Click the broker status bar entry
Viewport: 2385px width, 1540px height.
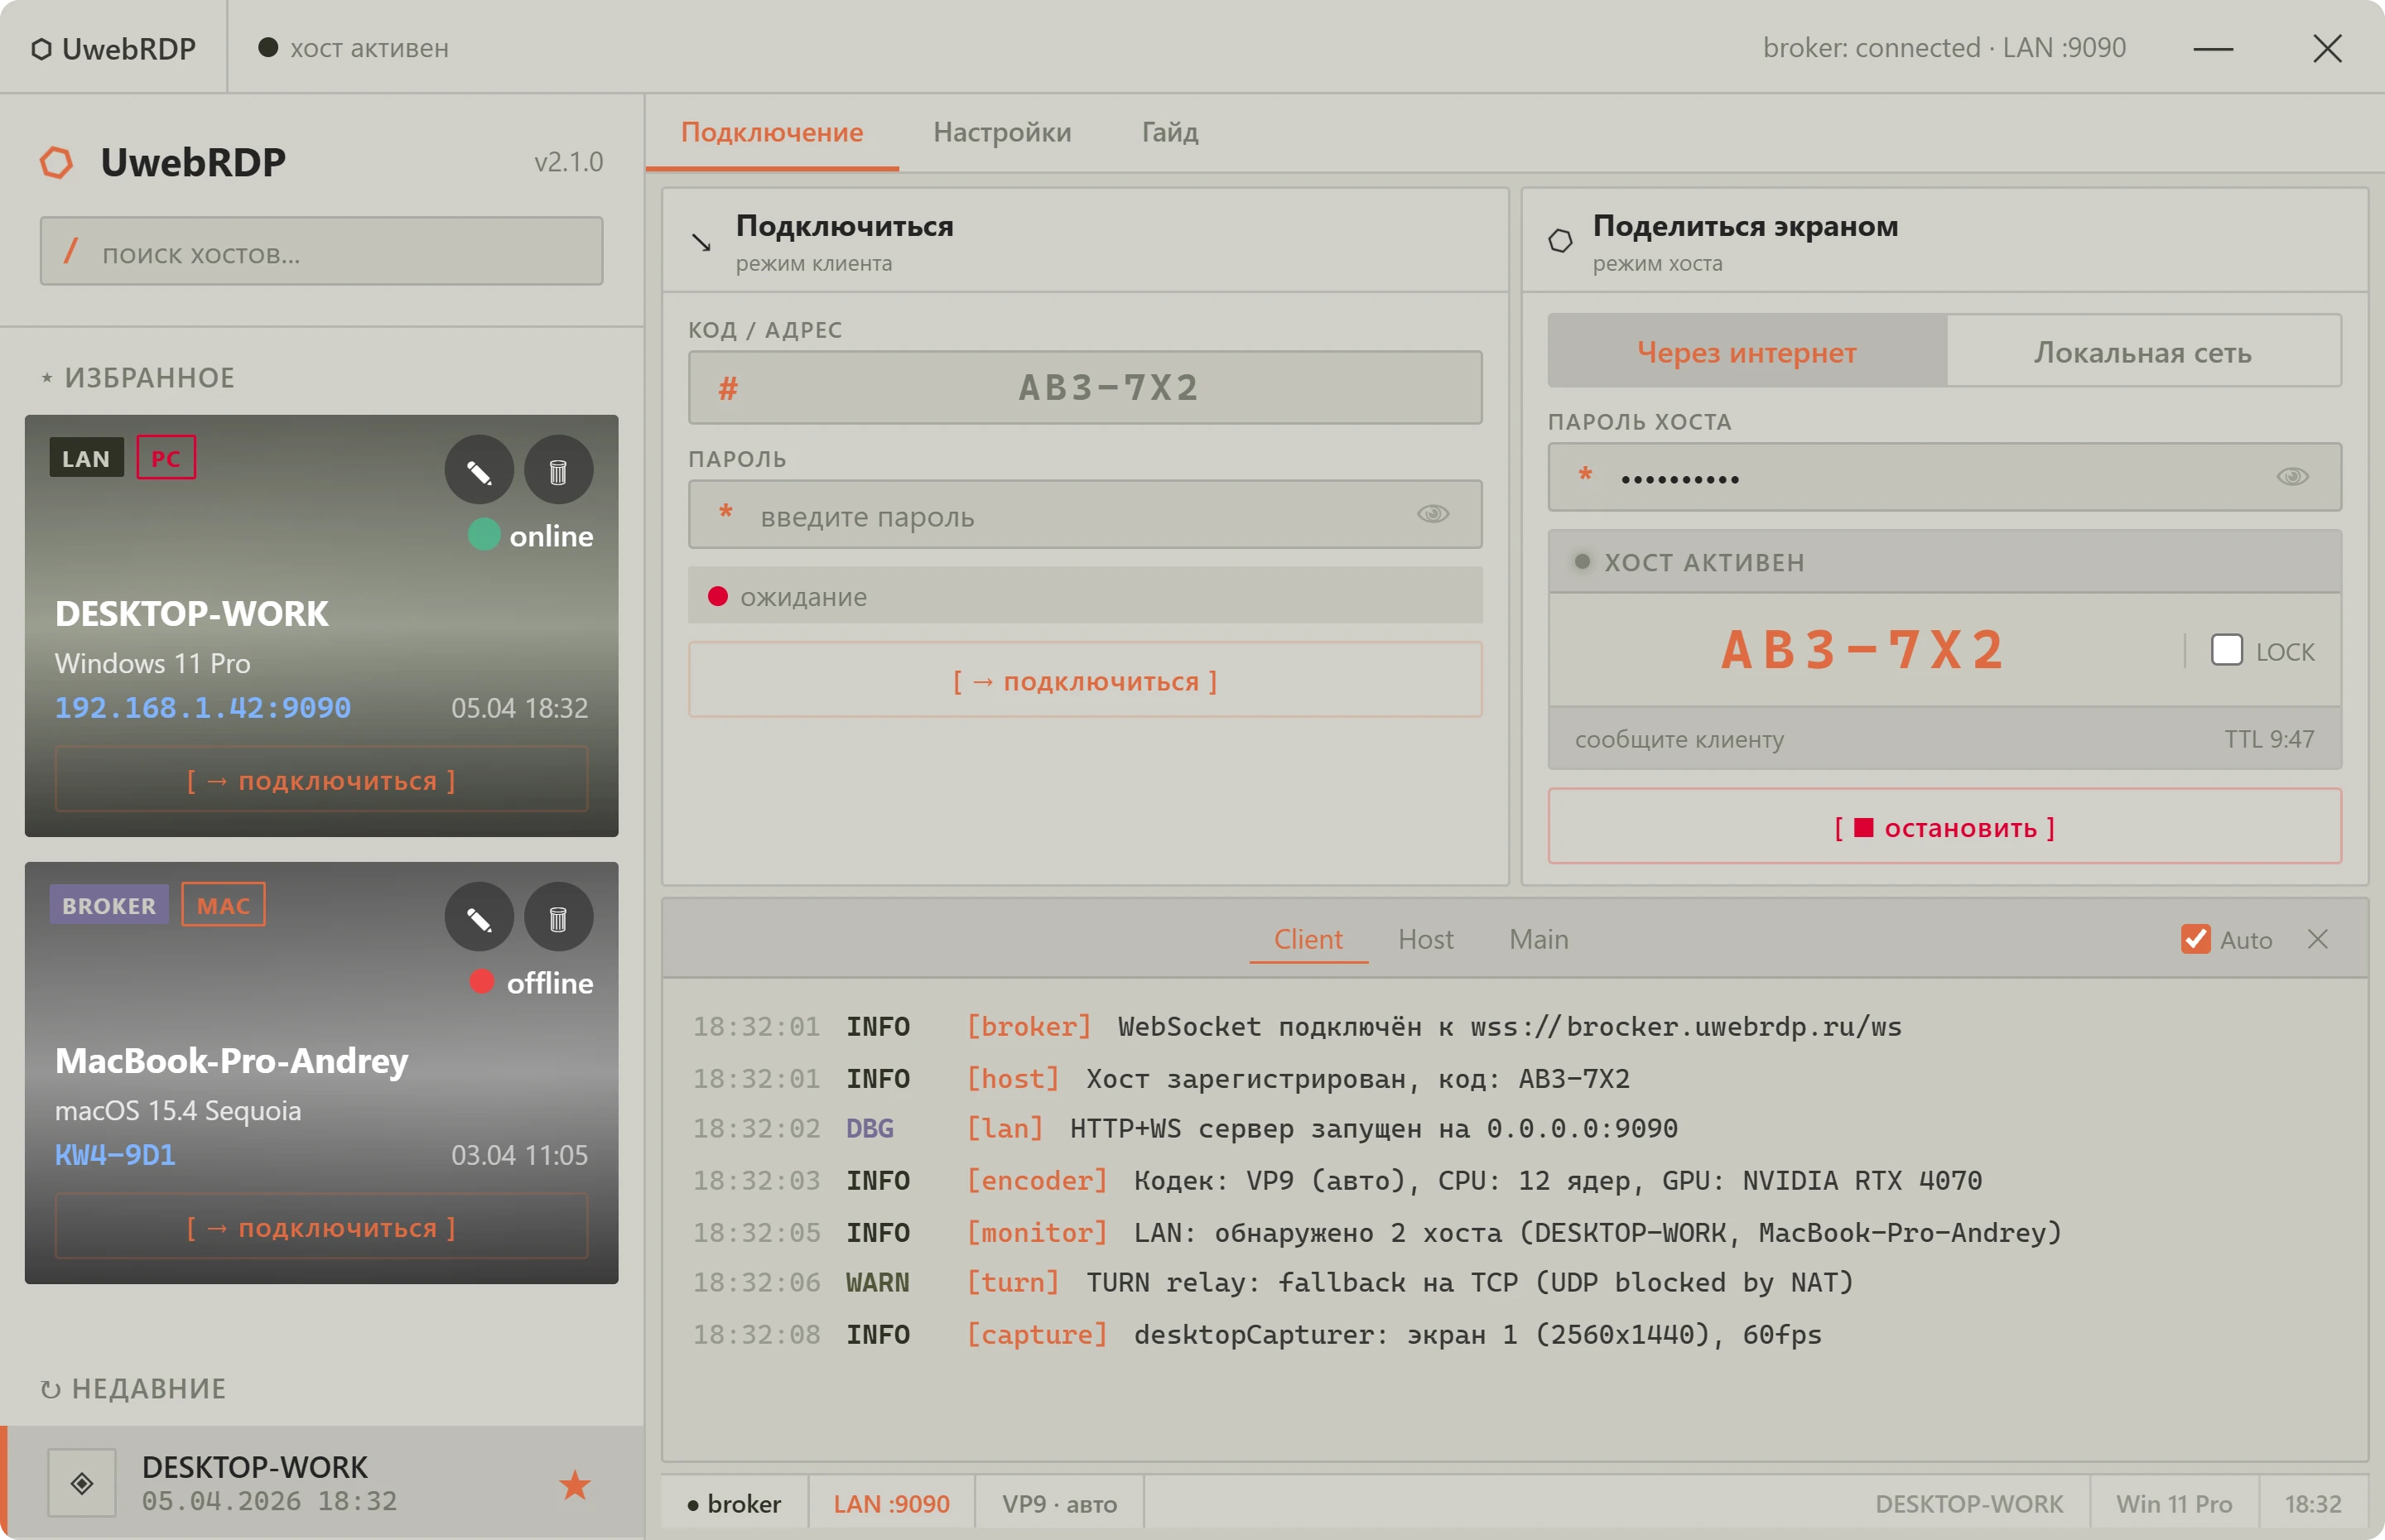(735, 1504)
